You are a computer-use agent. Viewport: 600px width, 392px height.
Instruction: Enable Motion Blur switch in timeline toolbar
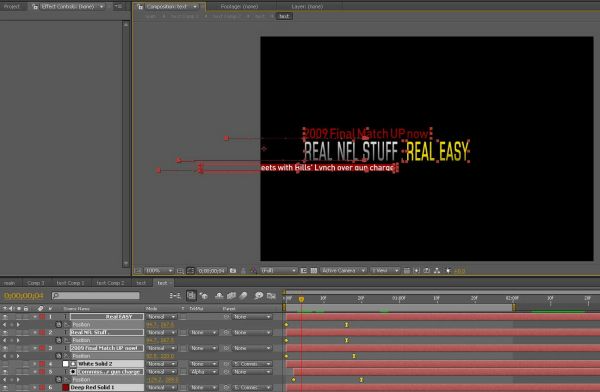point(243,296)
